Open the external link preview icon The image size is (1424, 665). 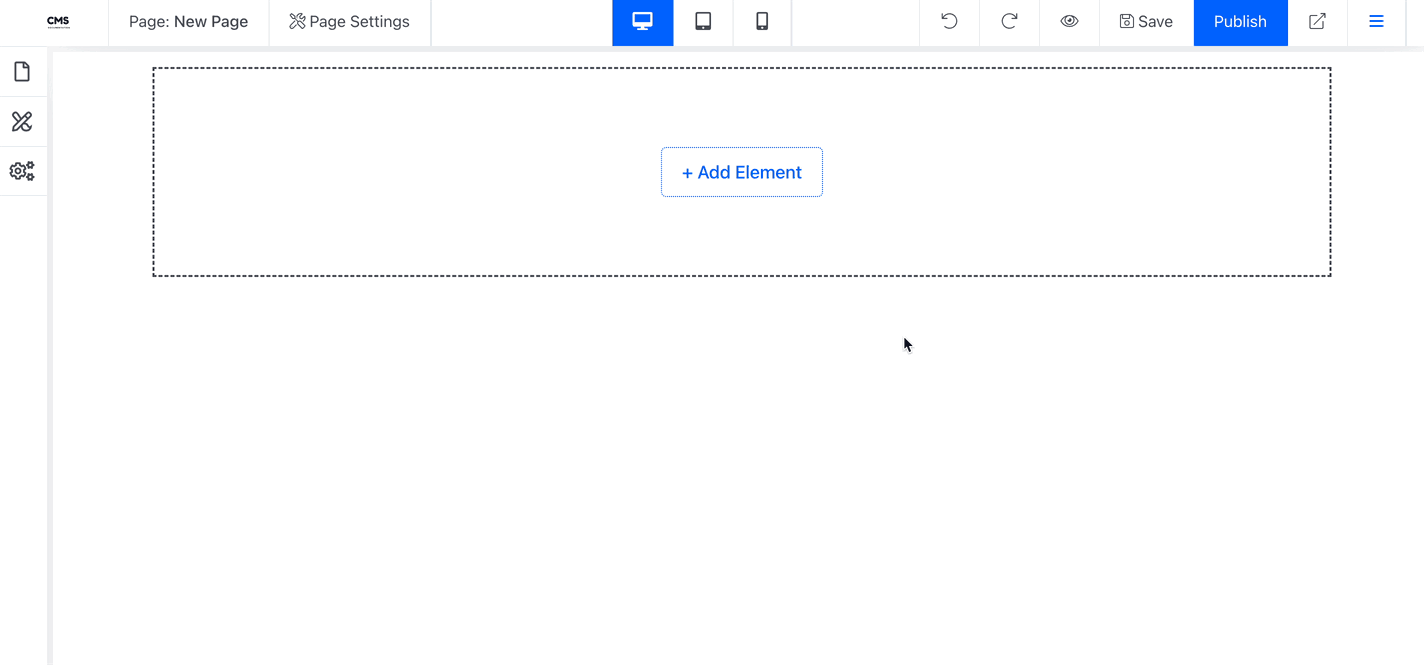[1317, 21]
